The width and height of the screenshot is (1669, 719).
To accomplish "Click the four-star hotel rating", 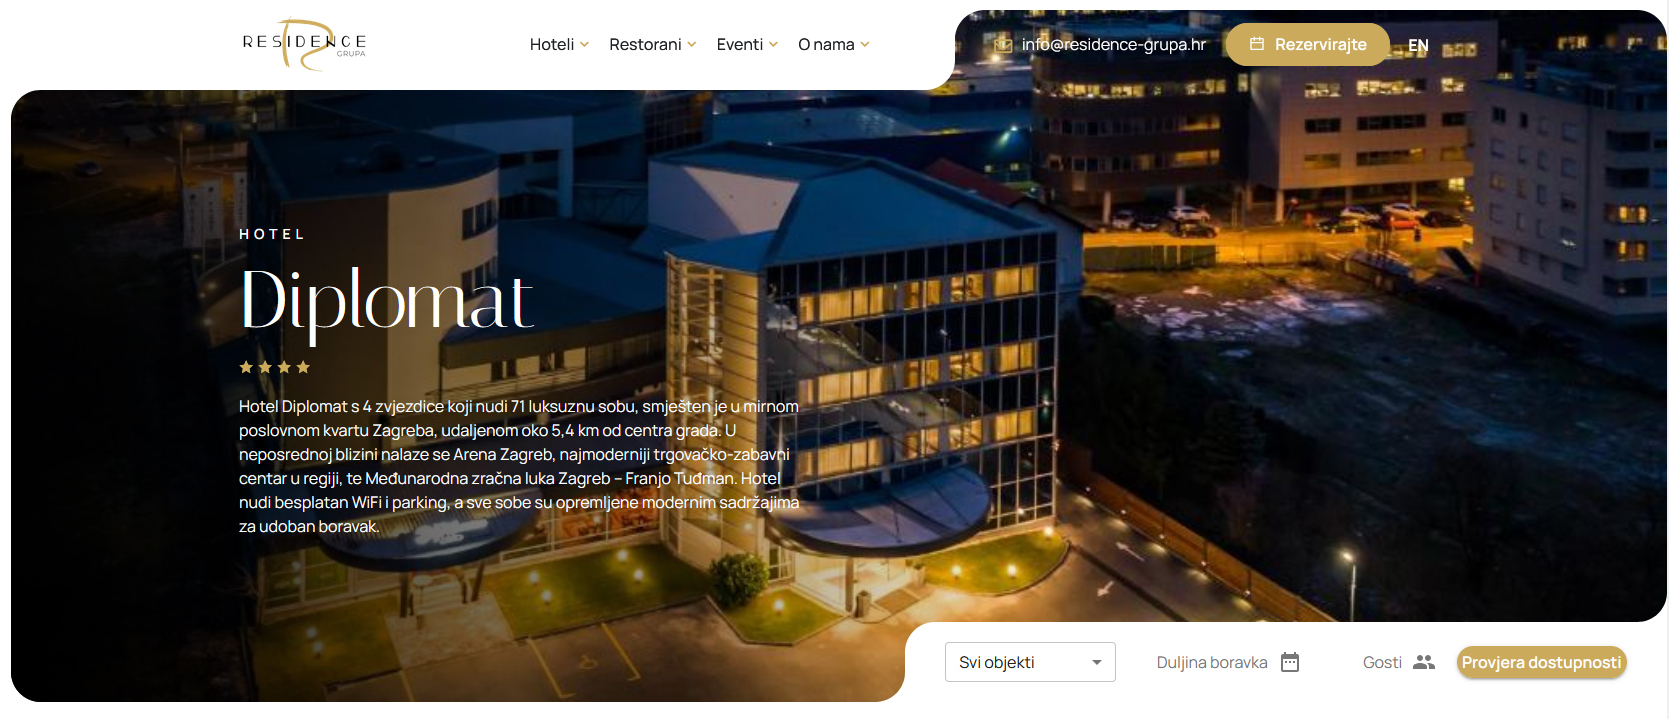I will 274,367.
